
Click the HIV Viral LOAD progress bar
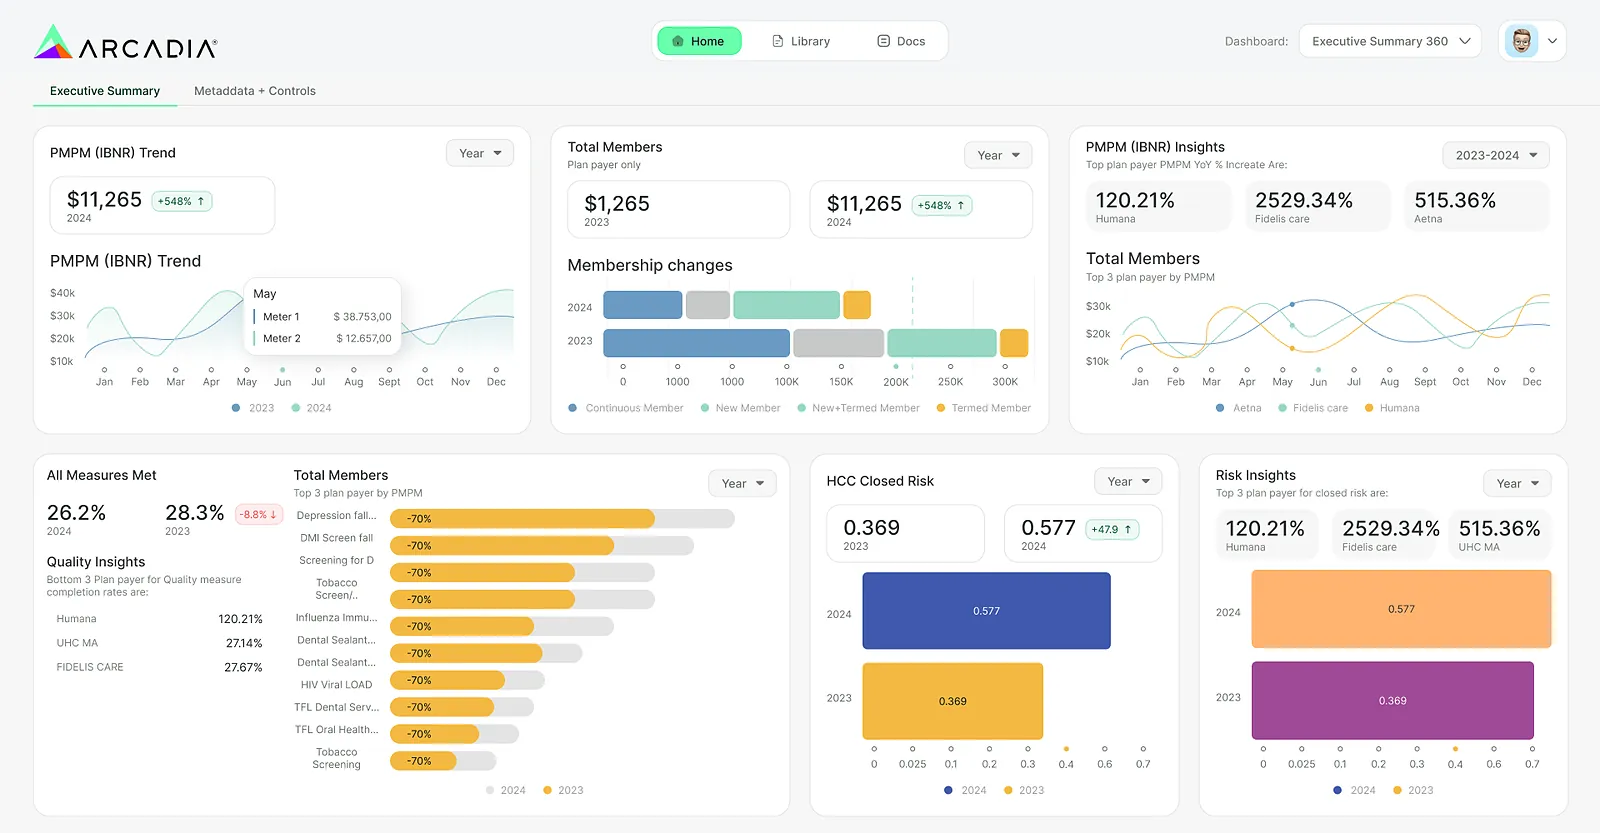[467, 680]
